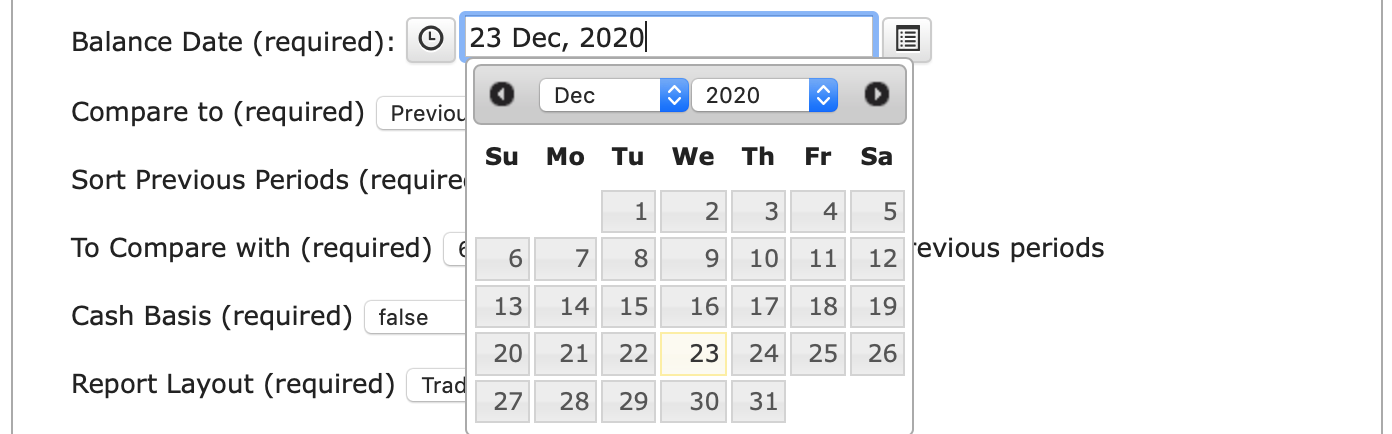This screenshot has height=434, width=1392.
Task: Choose December 31 in the date picker
Action: click(758, 401)
